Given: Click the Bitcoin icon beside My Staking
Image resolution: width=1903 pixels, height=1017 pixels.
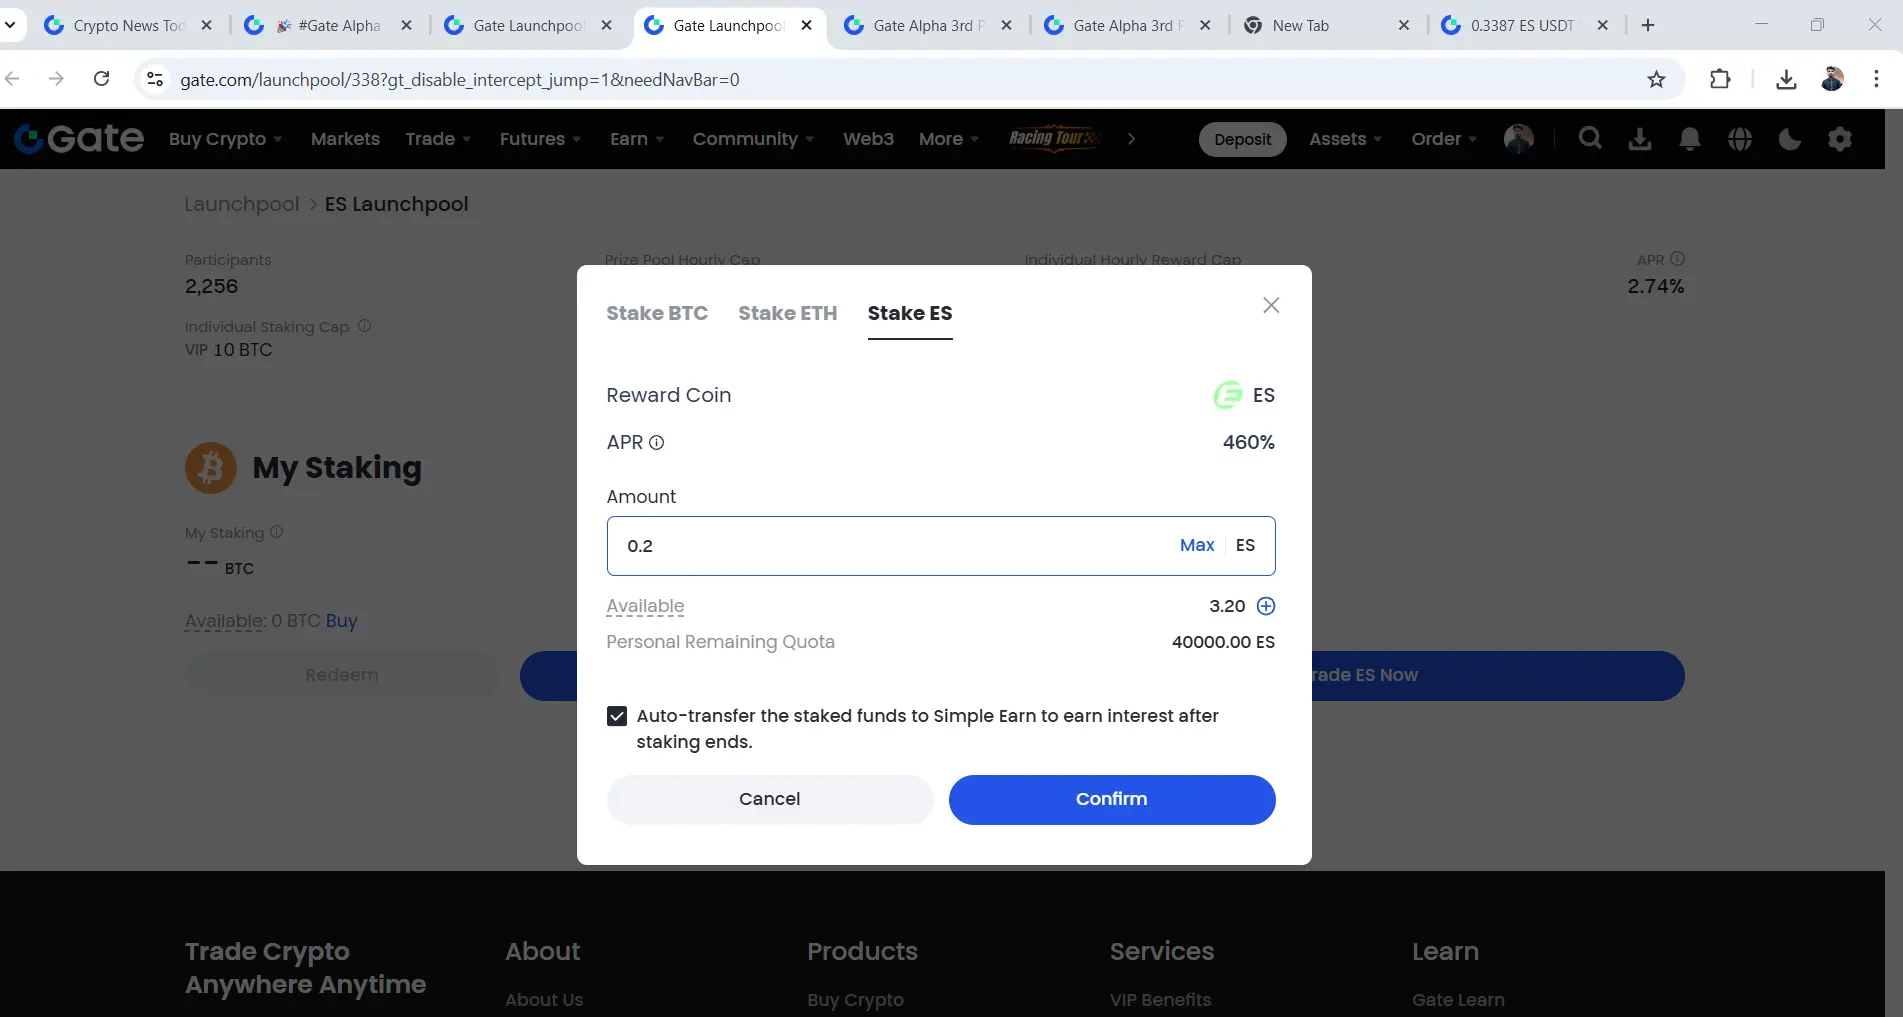Looking at the screenshot, I should pyautogui.click(x=211, y=468).
